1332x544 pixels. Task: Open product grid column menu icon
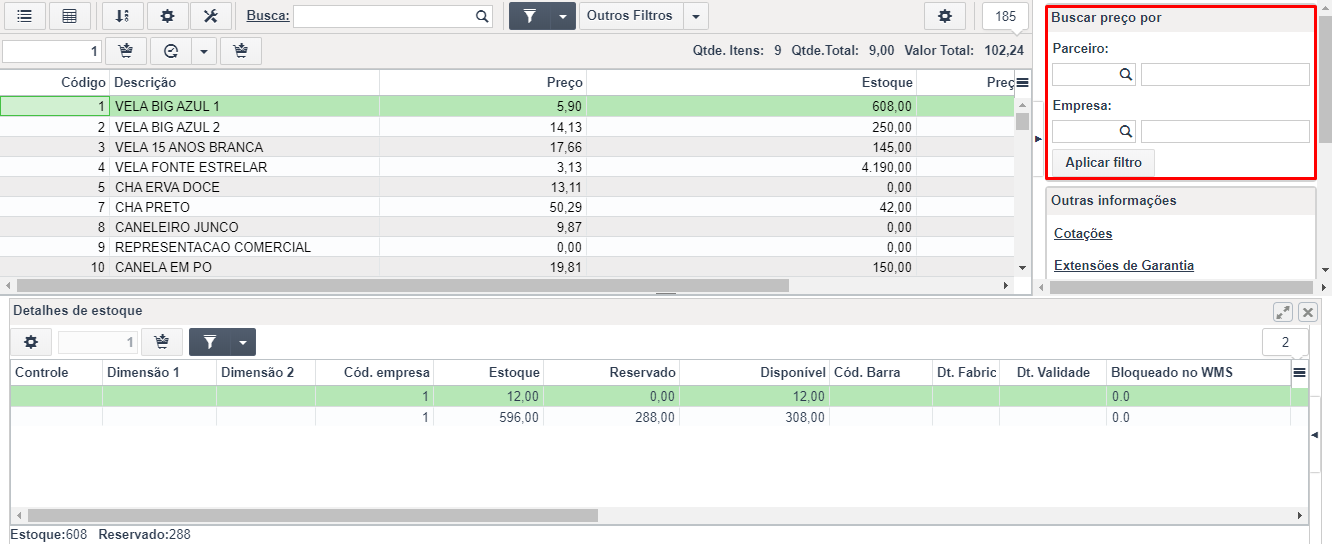pos(1022,83)
